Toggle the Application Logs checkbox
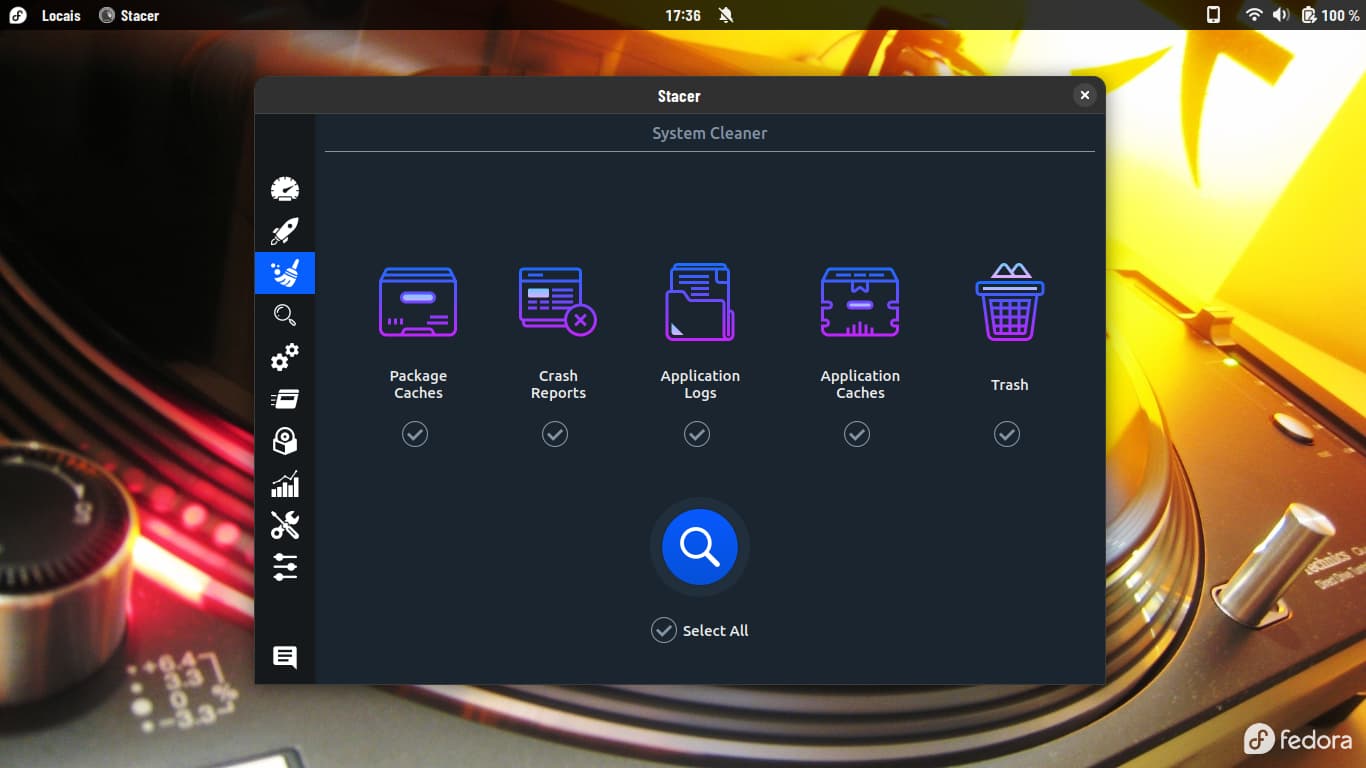Screen dimensions: 1366x768 (697, 434)
